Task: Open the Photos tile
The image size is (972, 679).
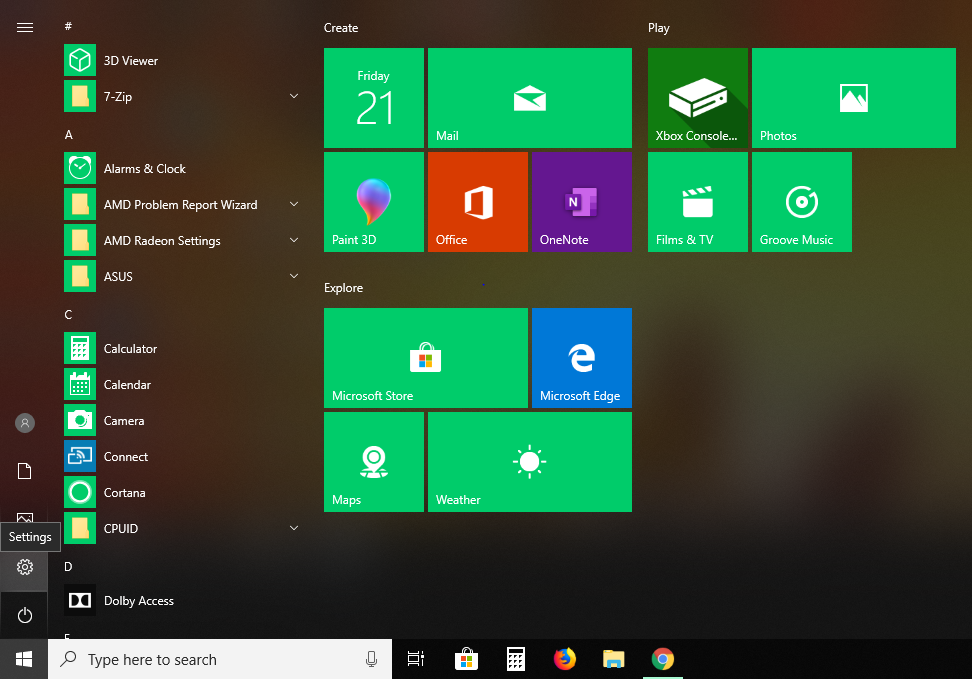Action: coord(853,97)
